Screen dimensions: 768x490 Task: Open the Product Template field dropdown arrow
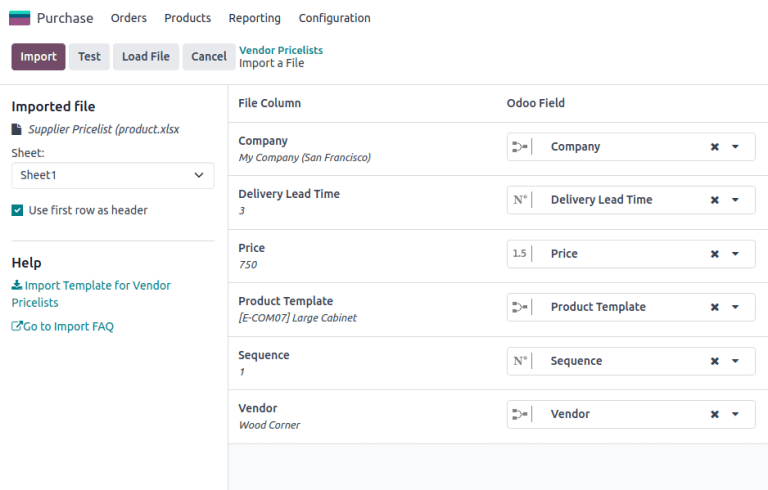[736, 307]
